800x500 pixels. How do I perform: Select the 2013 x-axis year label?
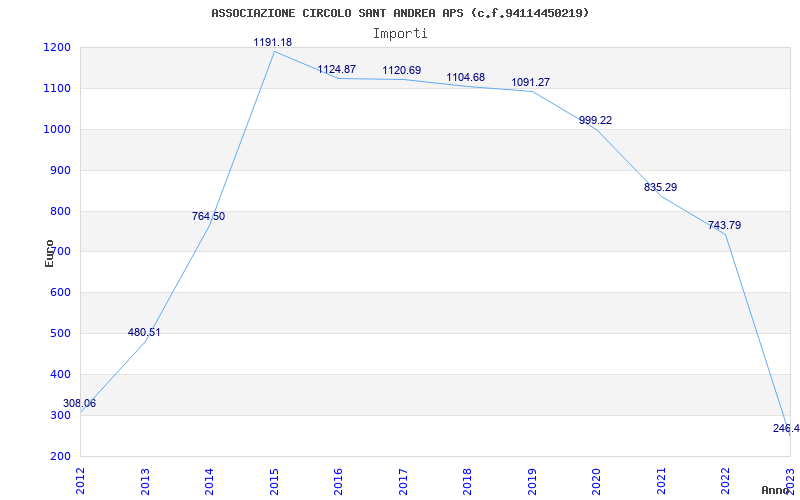coord(145,480)
